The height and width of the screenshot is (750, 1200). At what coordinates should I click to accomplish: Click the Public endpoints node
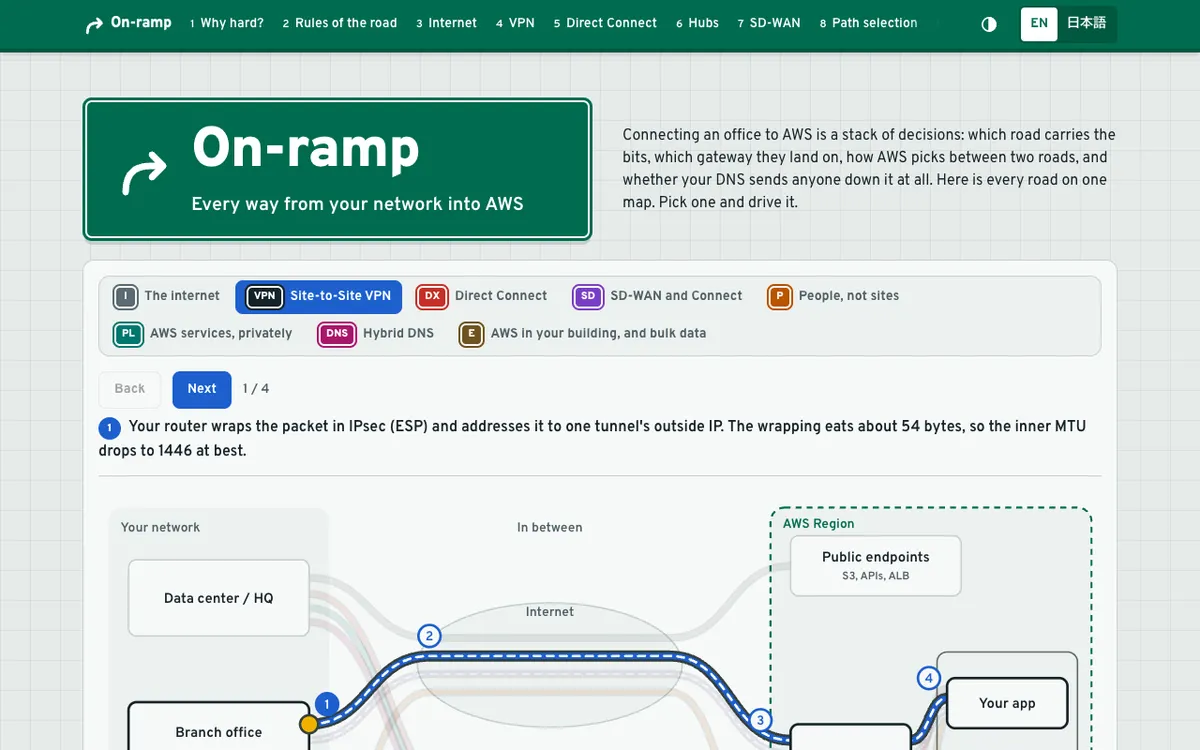pos(876,566)
